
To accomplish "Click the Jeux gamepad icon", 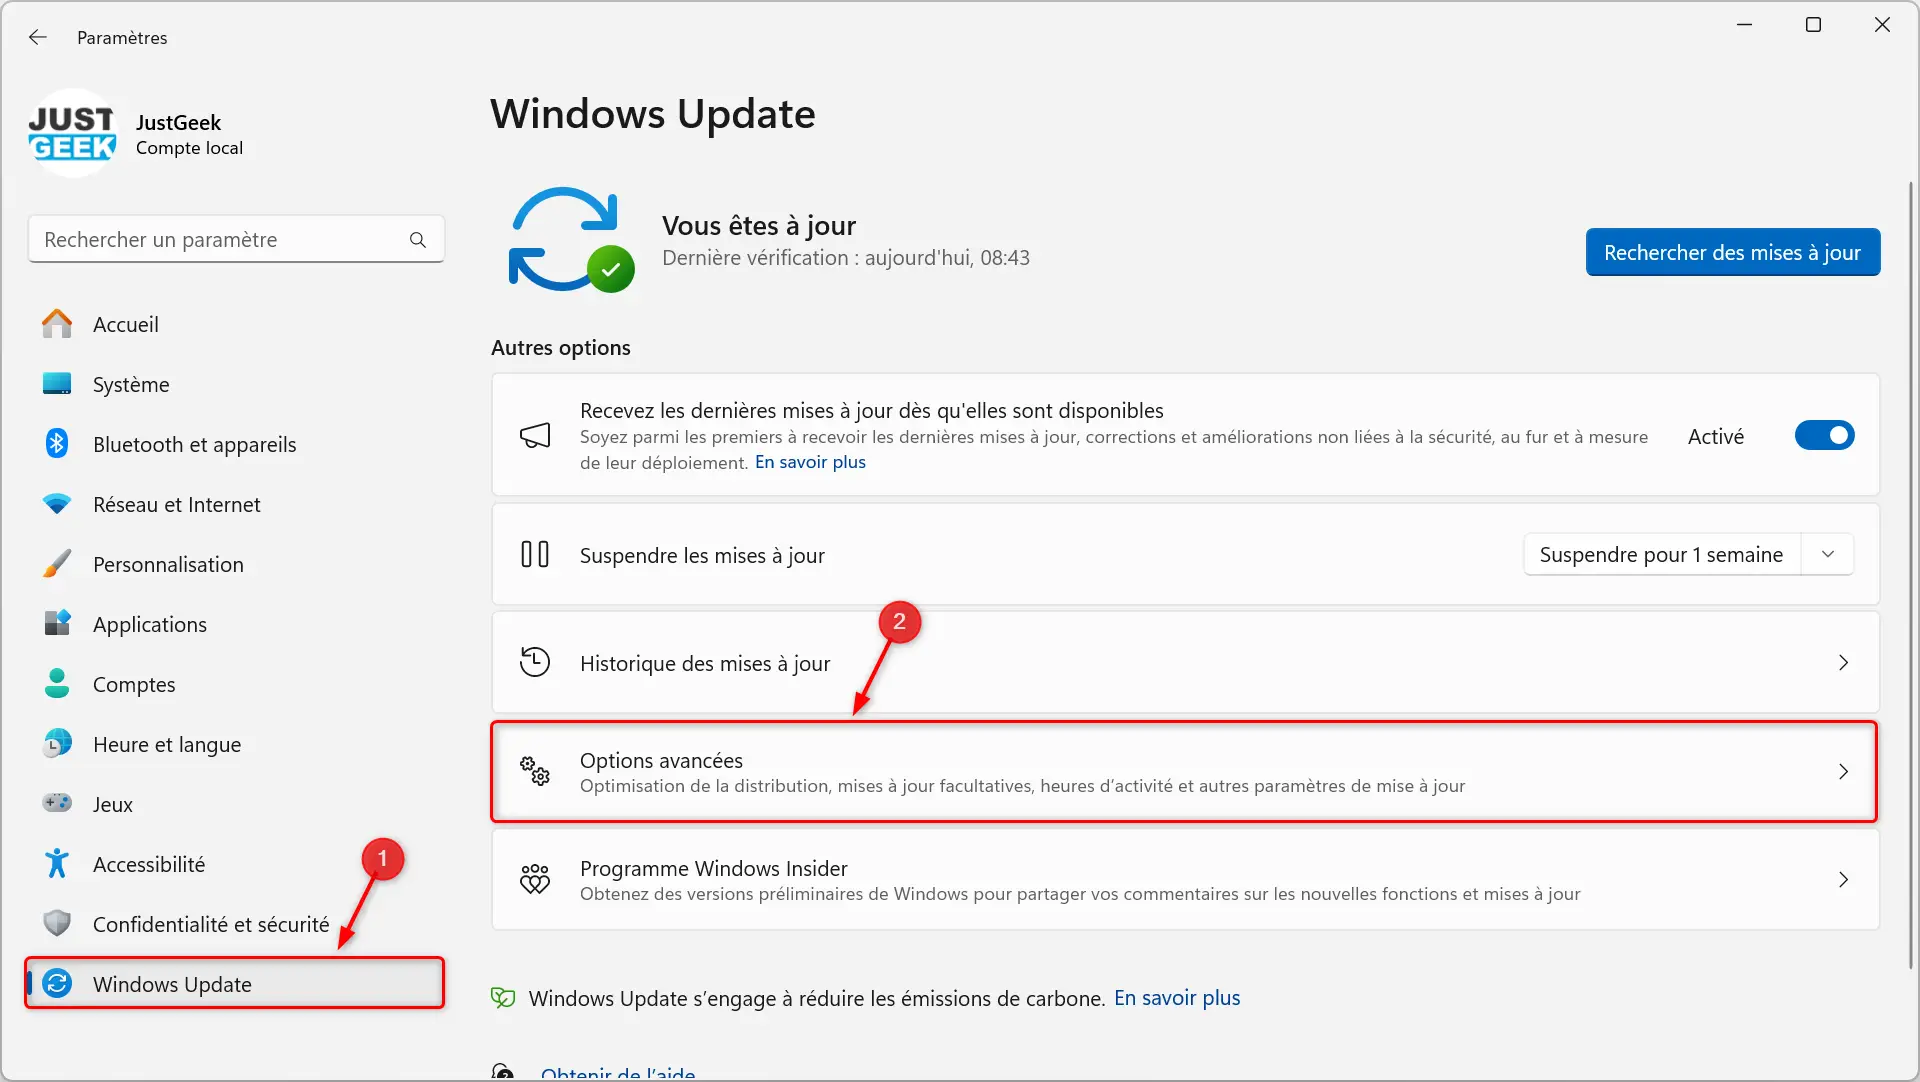I will point(57,804).
